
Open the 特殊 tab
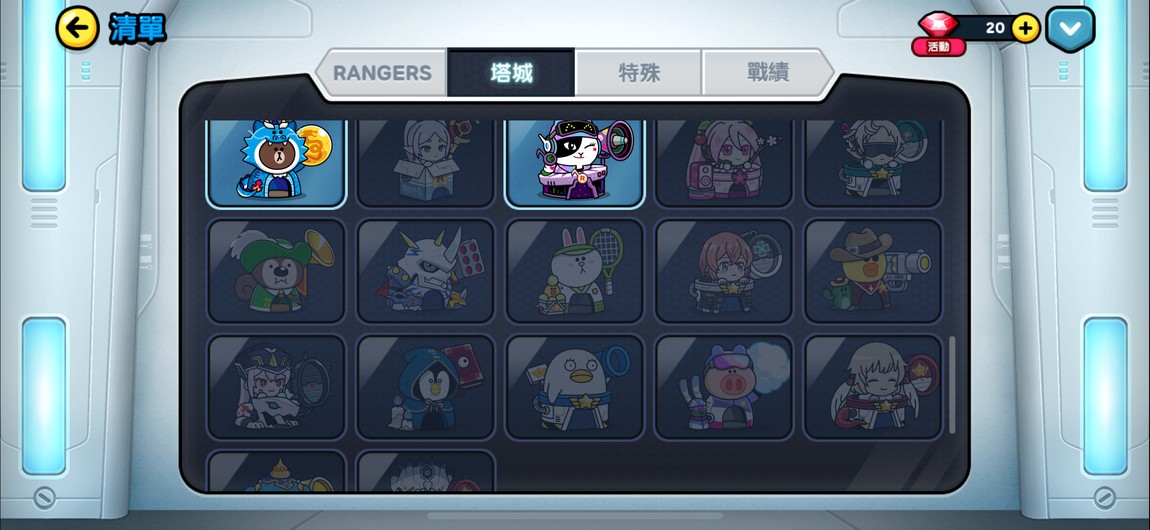[x=639, y=73]
